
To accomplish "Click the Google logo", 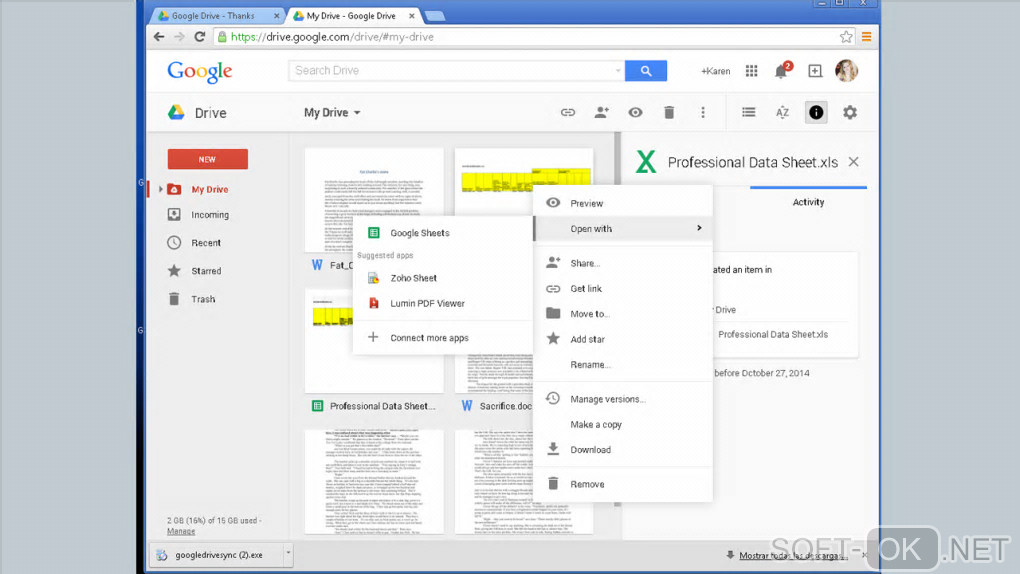I will 200,72.
